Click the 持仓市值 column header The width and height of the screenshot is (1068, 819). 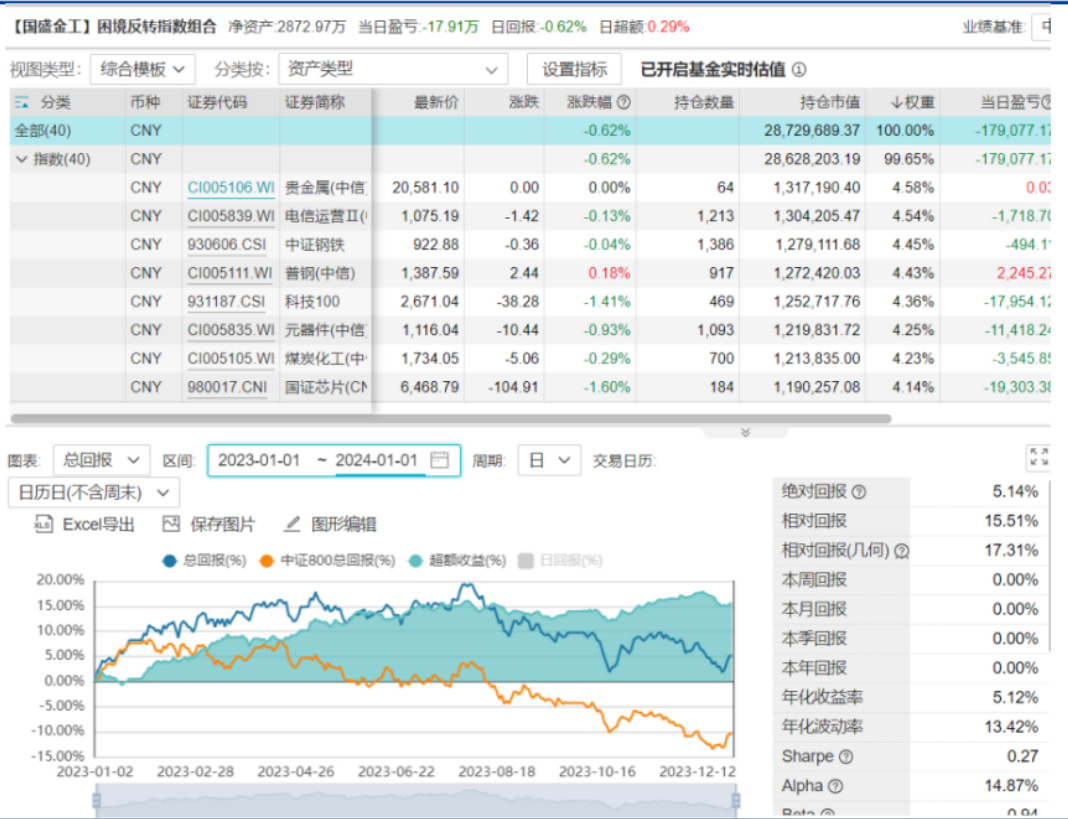829,102
